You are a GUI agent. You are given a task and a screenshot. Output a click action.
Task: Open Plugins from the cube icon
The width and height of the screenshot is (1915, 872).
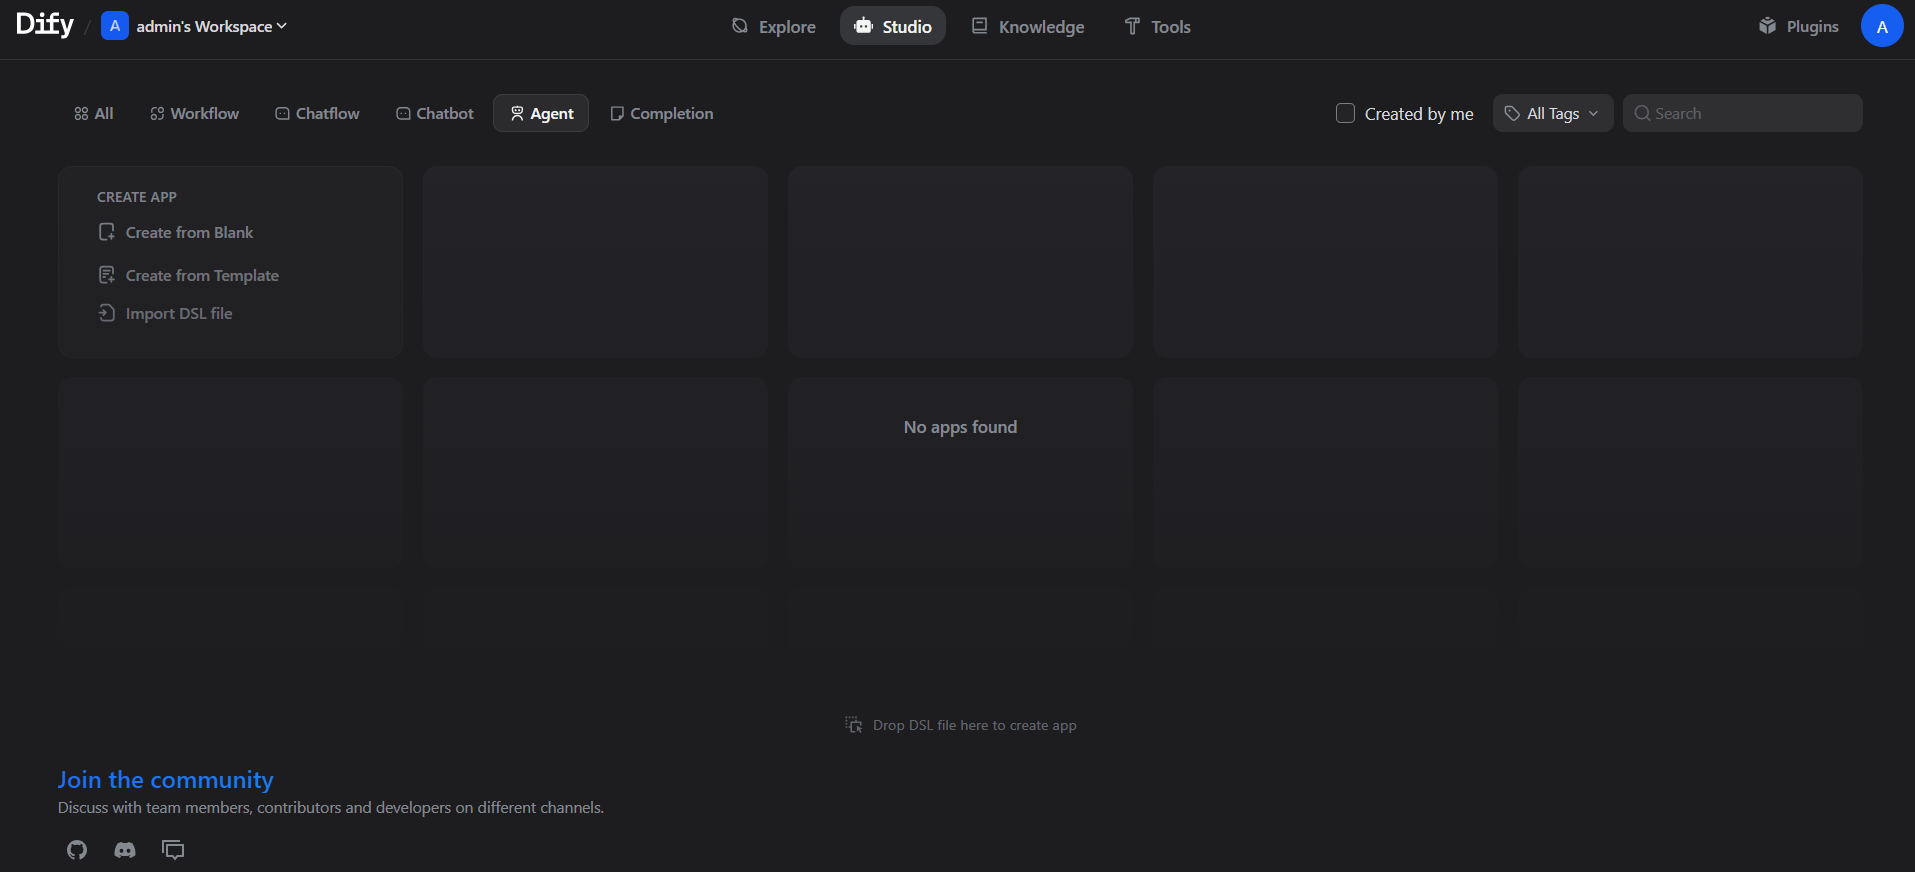1768,26
